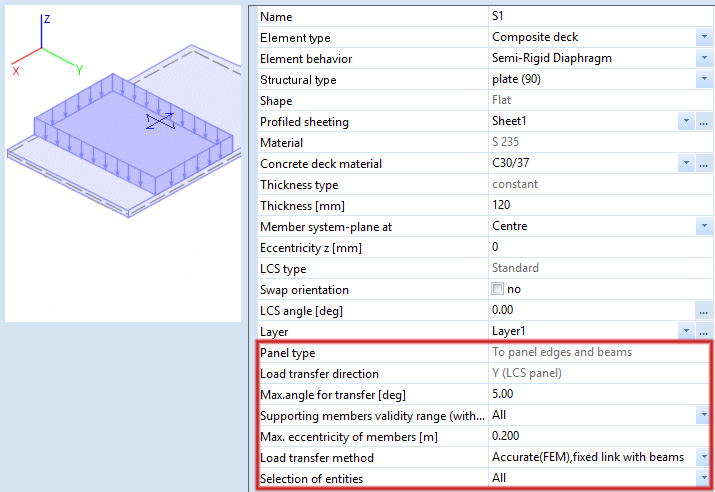Click the Centre system-plane value
The image size is (715, 492).
509,226
